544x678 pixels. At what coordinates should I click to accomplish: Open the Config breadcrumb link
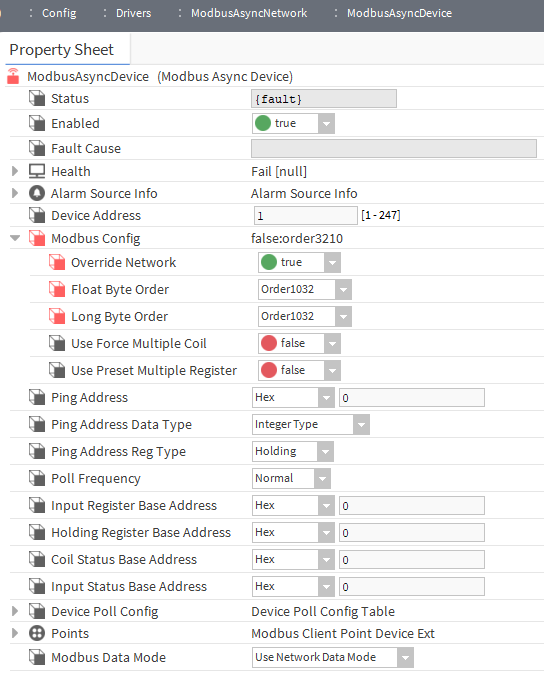click(59, 13)
